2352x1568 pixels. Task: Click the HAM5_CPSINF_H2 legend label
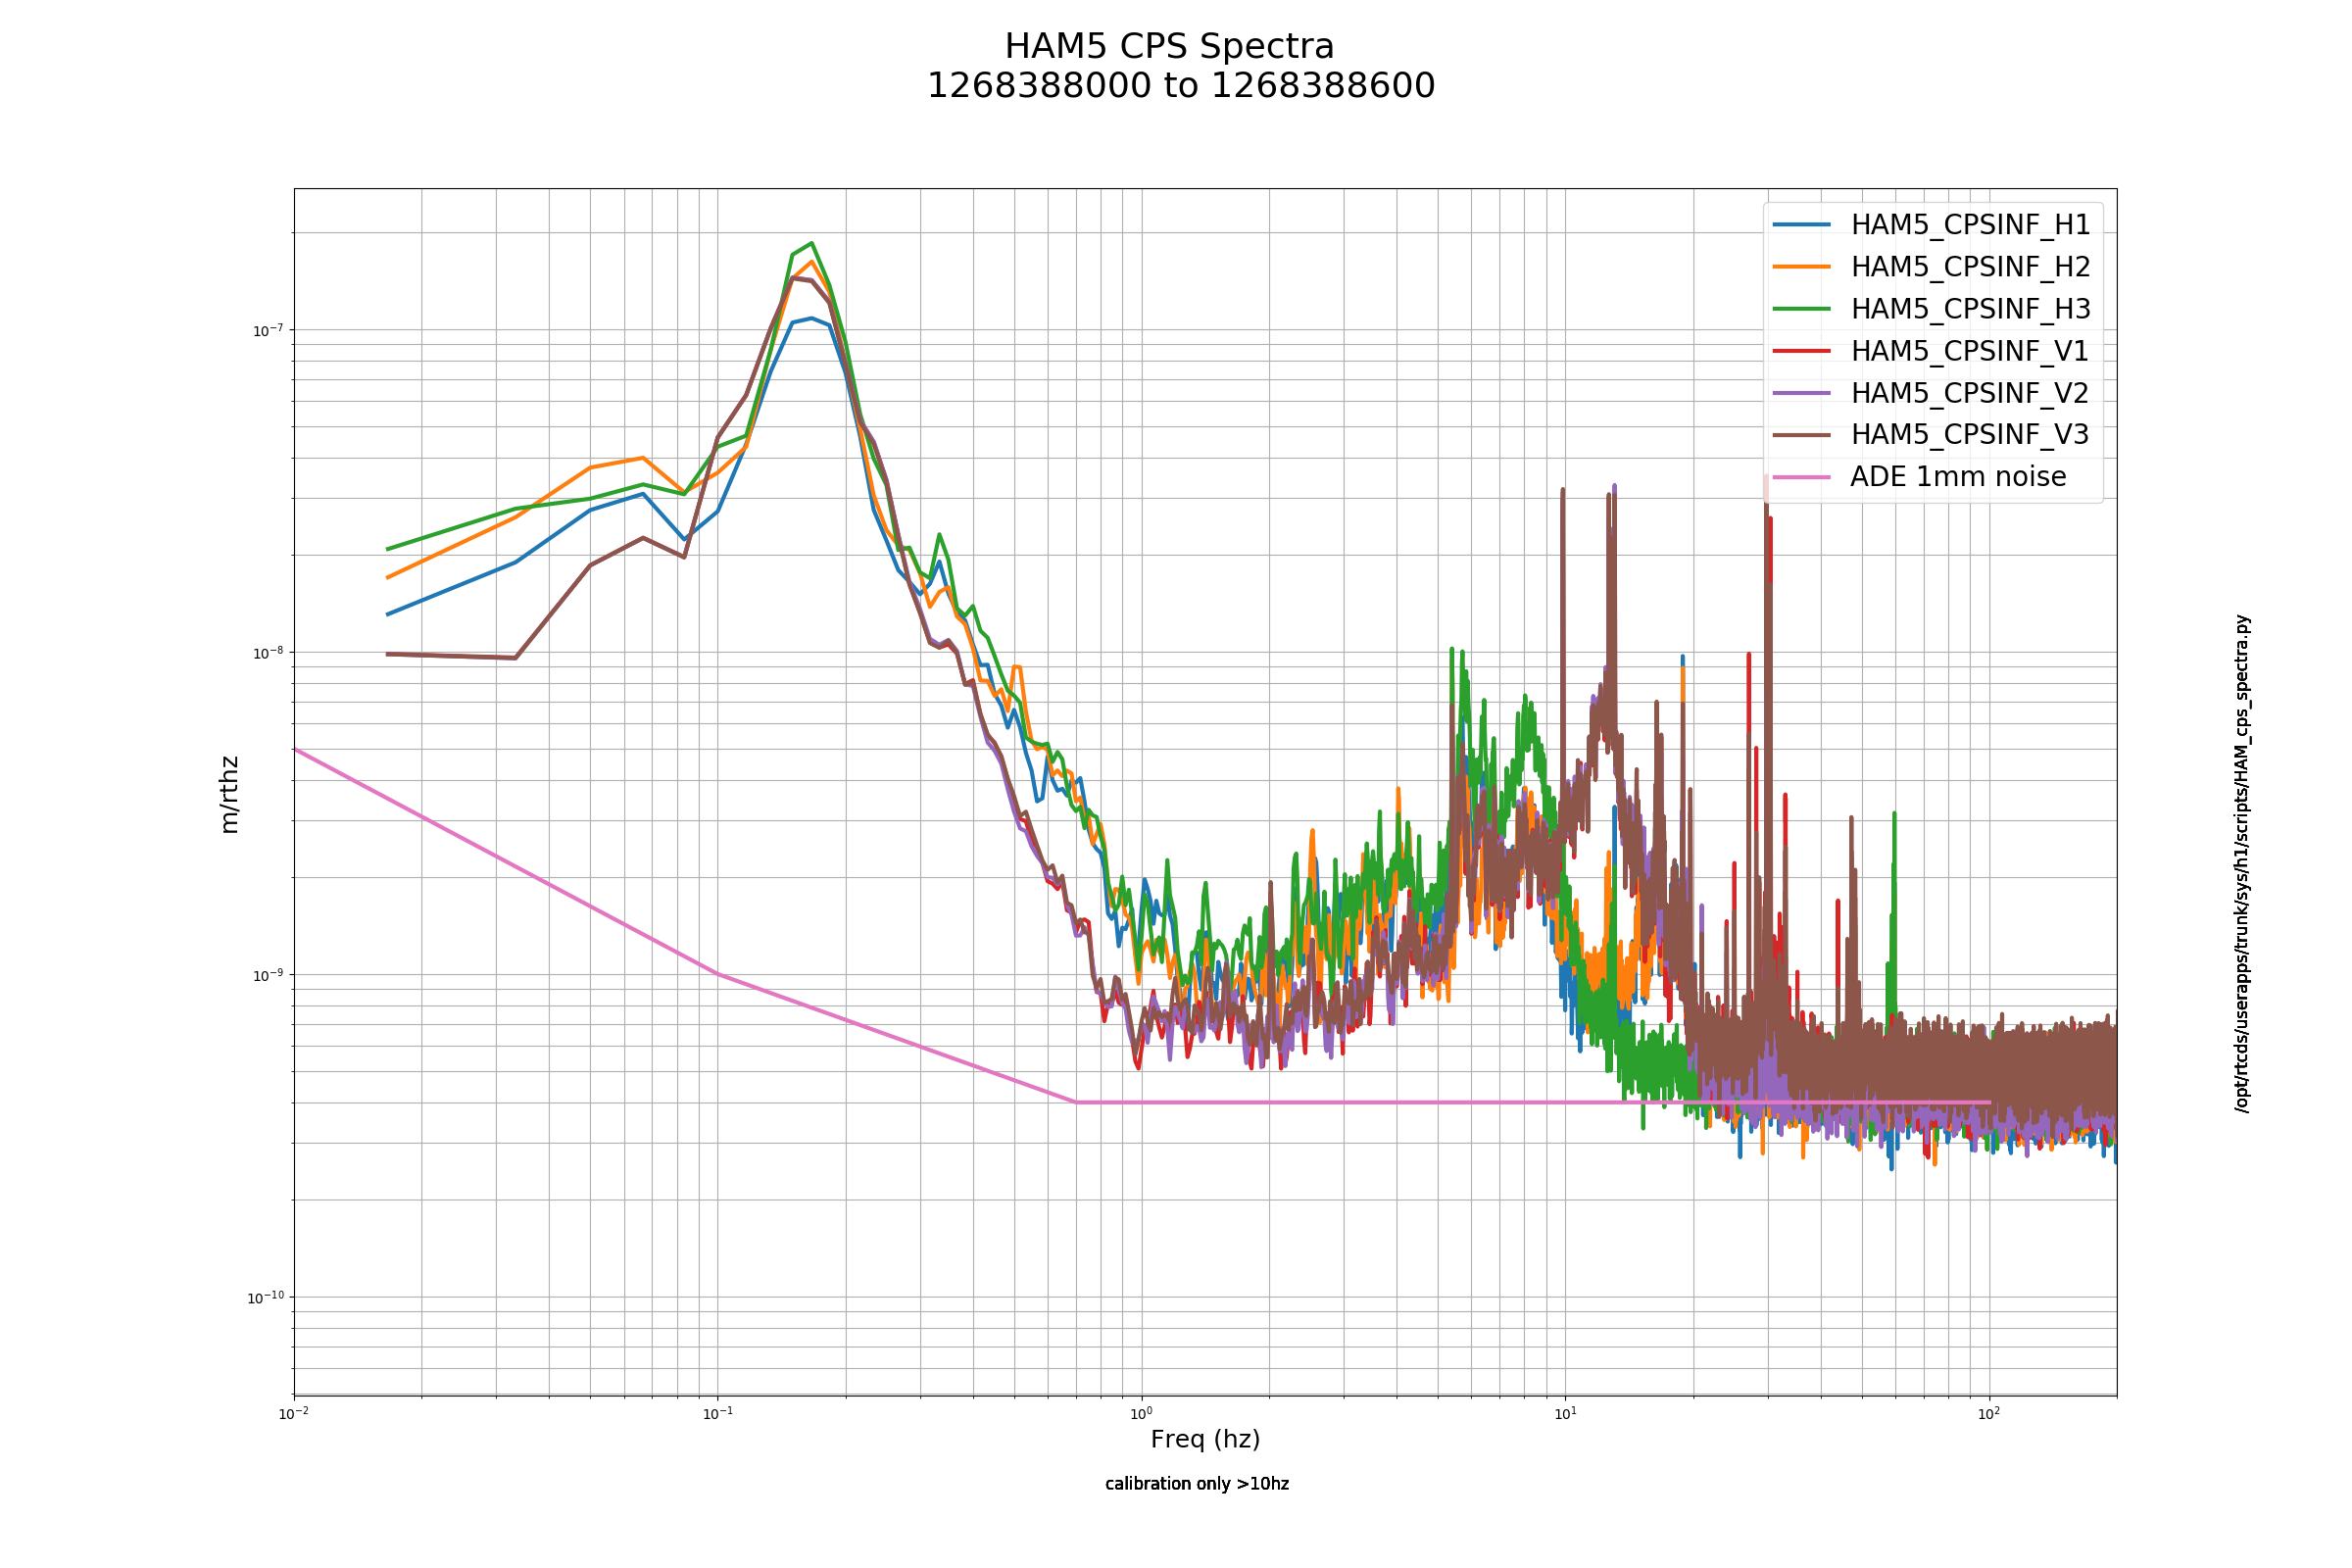point(1970,267)
